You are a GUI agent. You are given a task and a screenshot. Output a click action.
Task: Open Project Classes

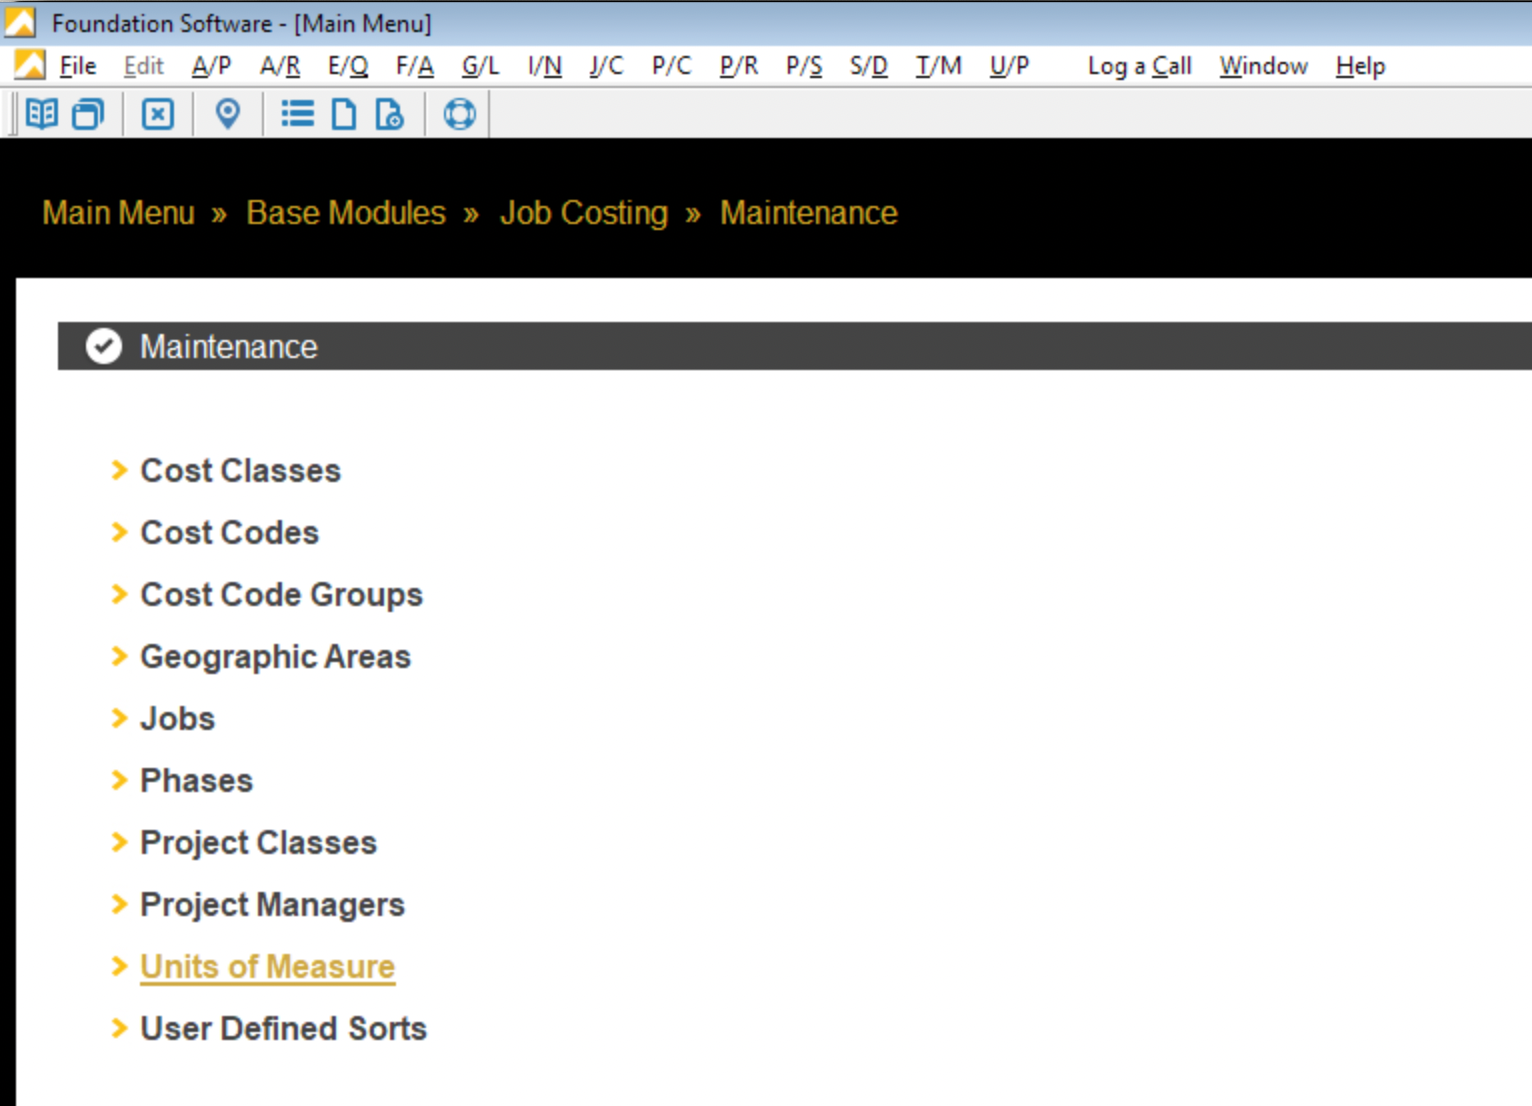[x=259, y=842]
